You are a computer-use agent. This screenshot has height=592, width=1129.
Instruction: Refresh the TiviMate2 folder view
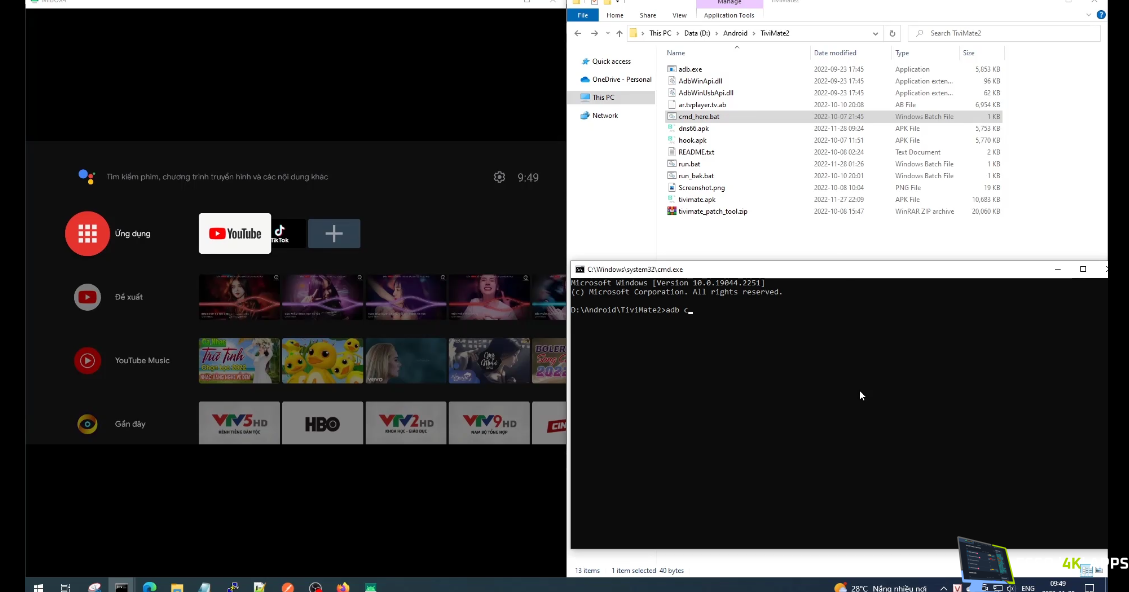click(893, 33)
